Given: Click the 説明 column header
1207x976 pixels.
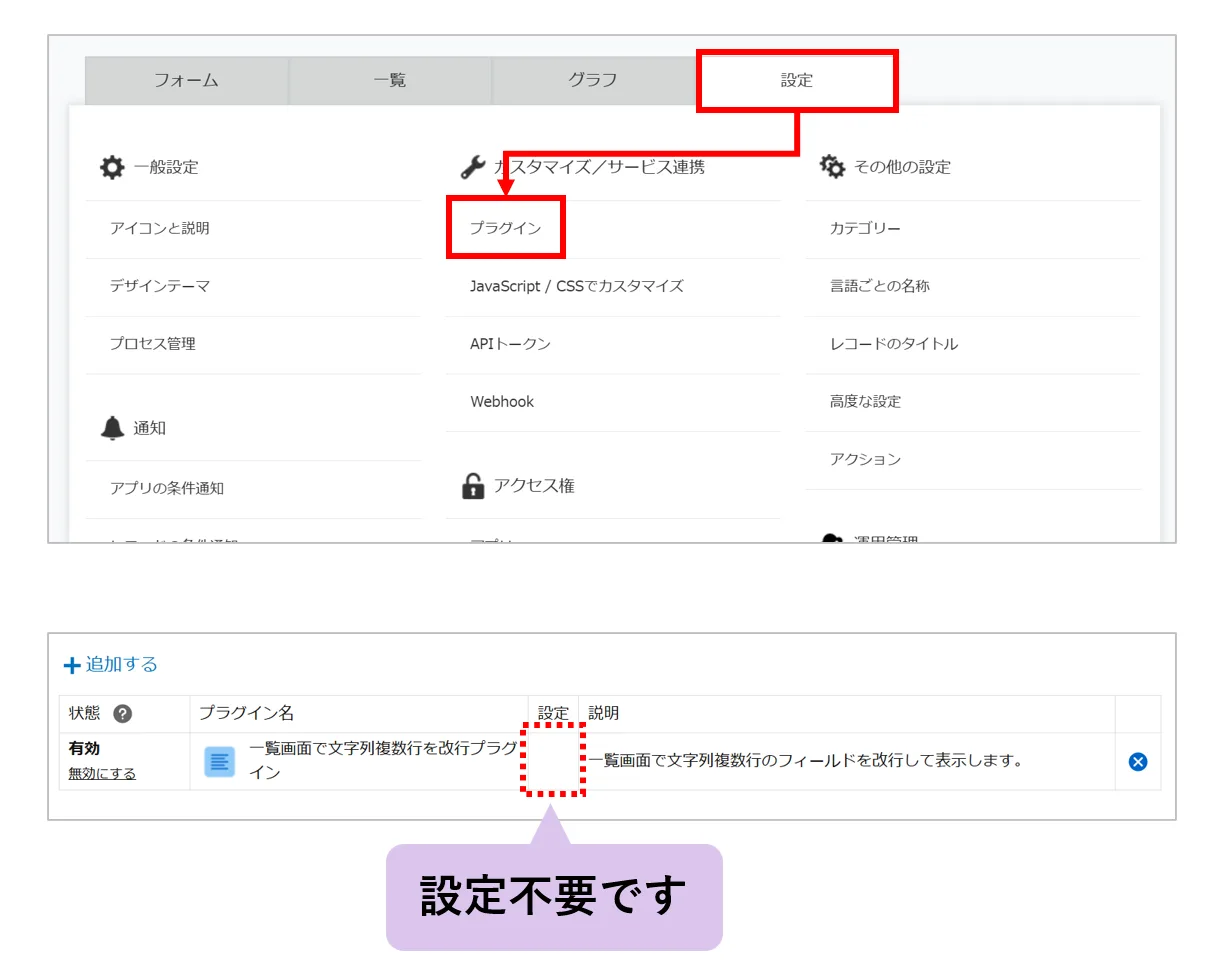Looking at the screenshot, I should click(x=603, y=713).
